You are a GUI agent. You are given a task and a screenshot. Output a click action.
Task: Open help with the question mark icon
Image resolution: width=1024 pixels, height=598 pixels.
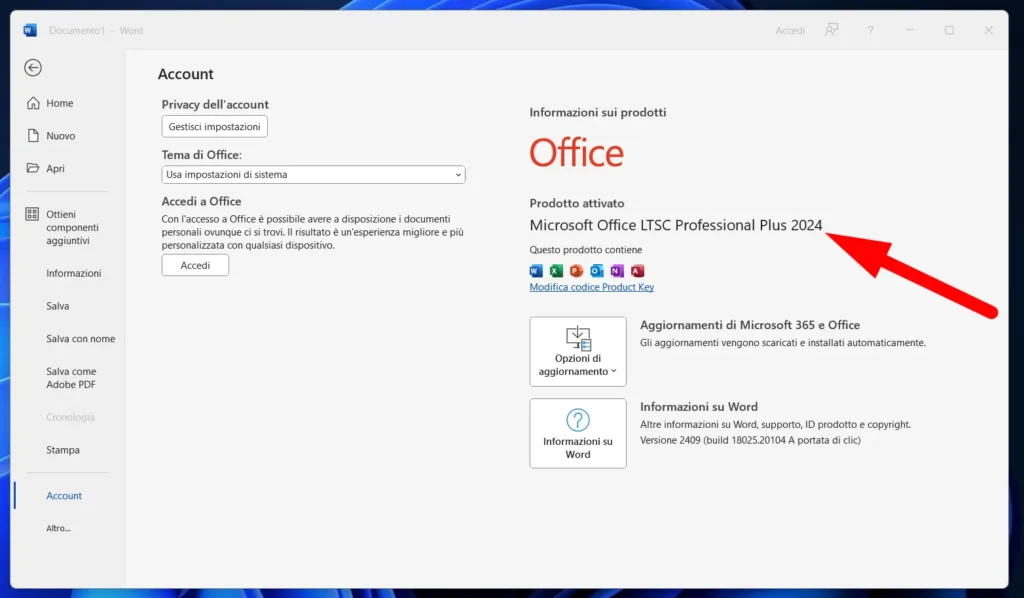[x=871, y=30]
